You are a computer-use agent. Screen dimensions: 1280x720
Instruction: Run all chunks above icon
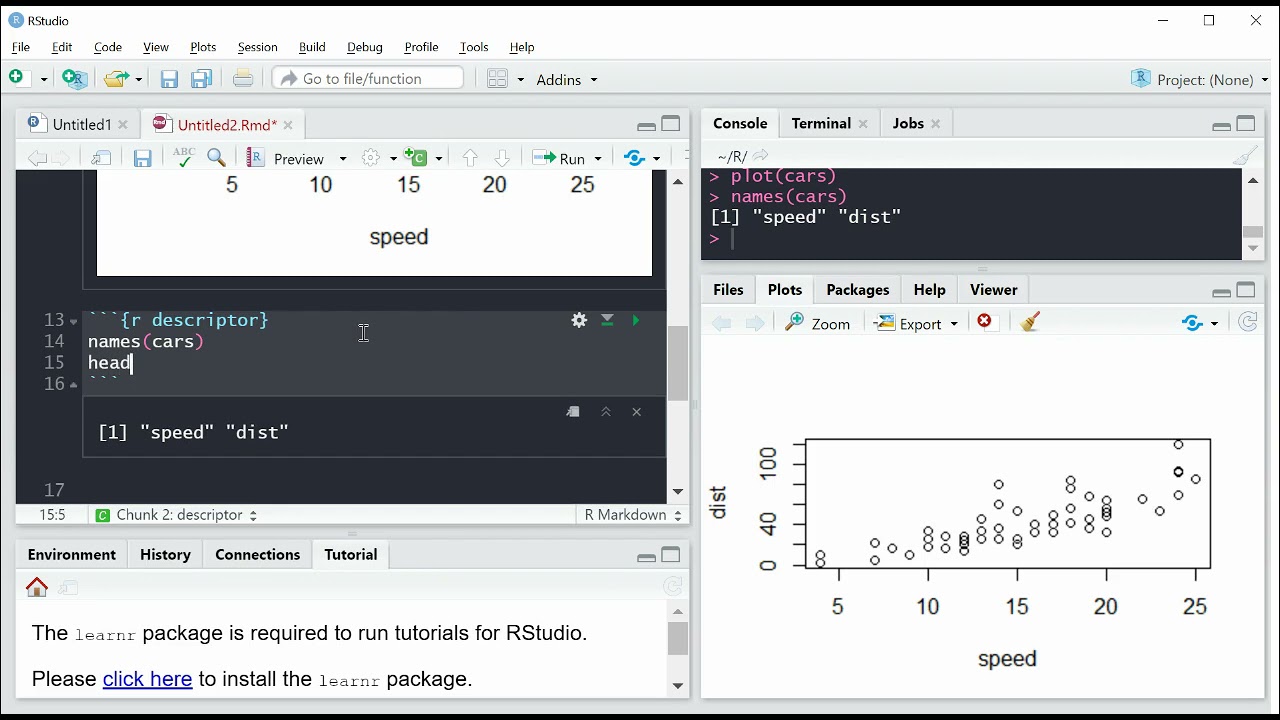coord(607,320)
